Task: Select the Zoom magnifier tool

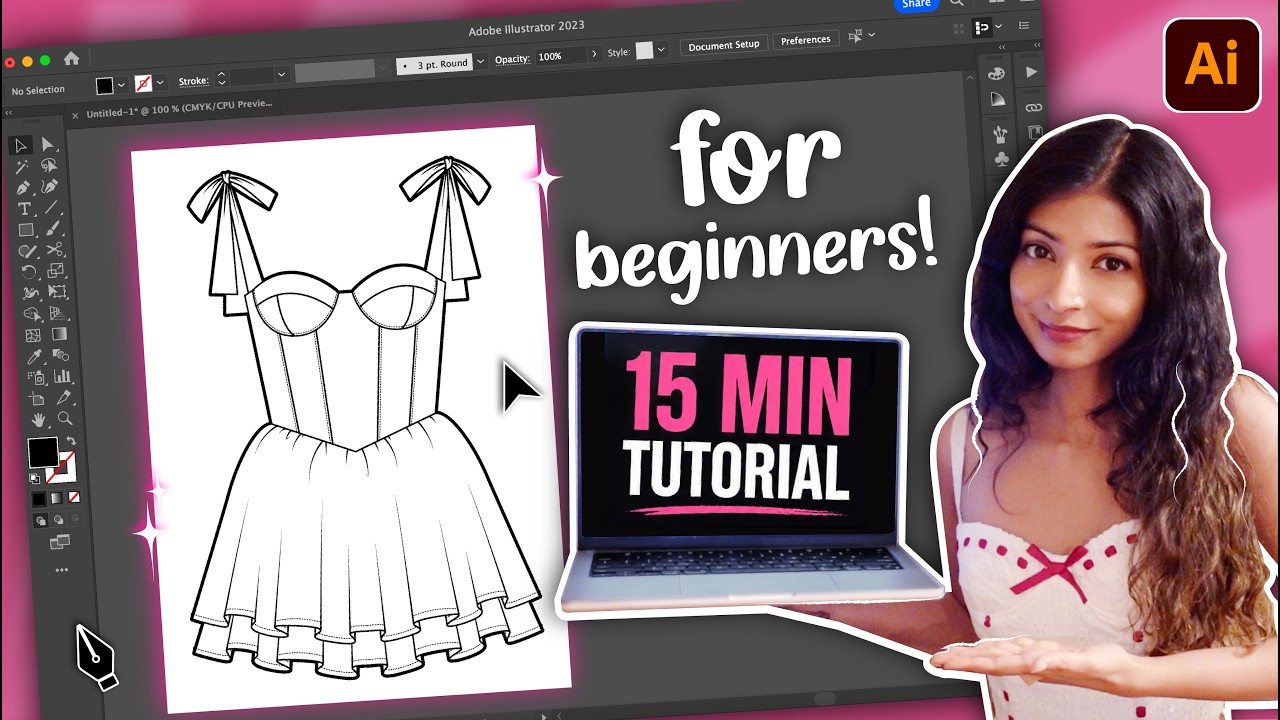Action: [65, 419]
